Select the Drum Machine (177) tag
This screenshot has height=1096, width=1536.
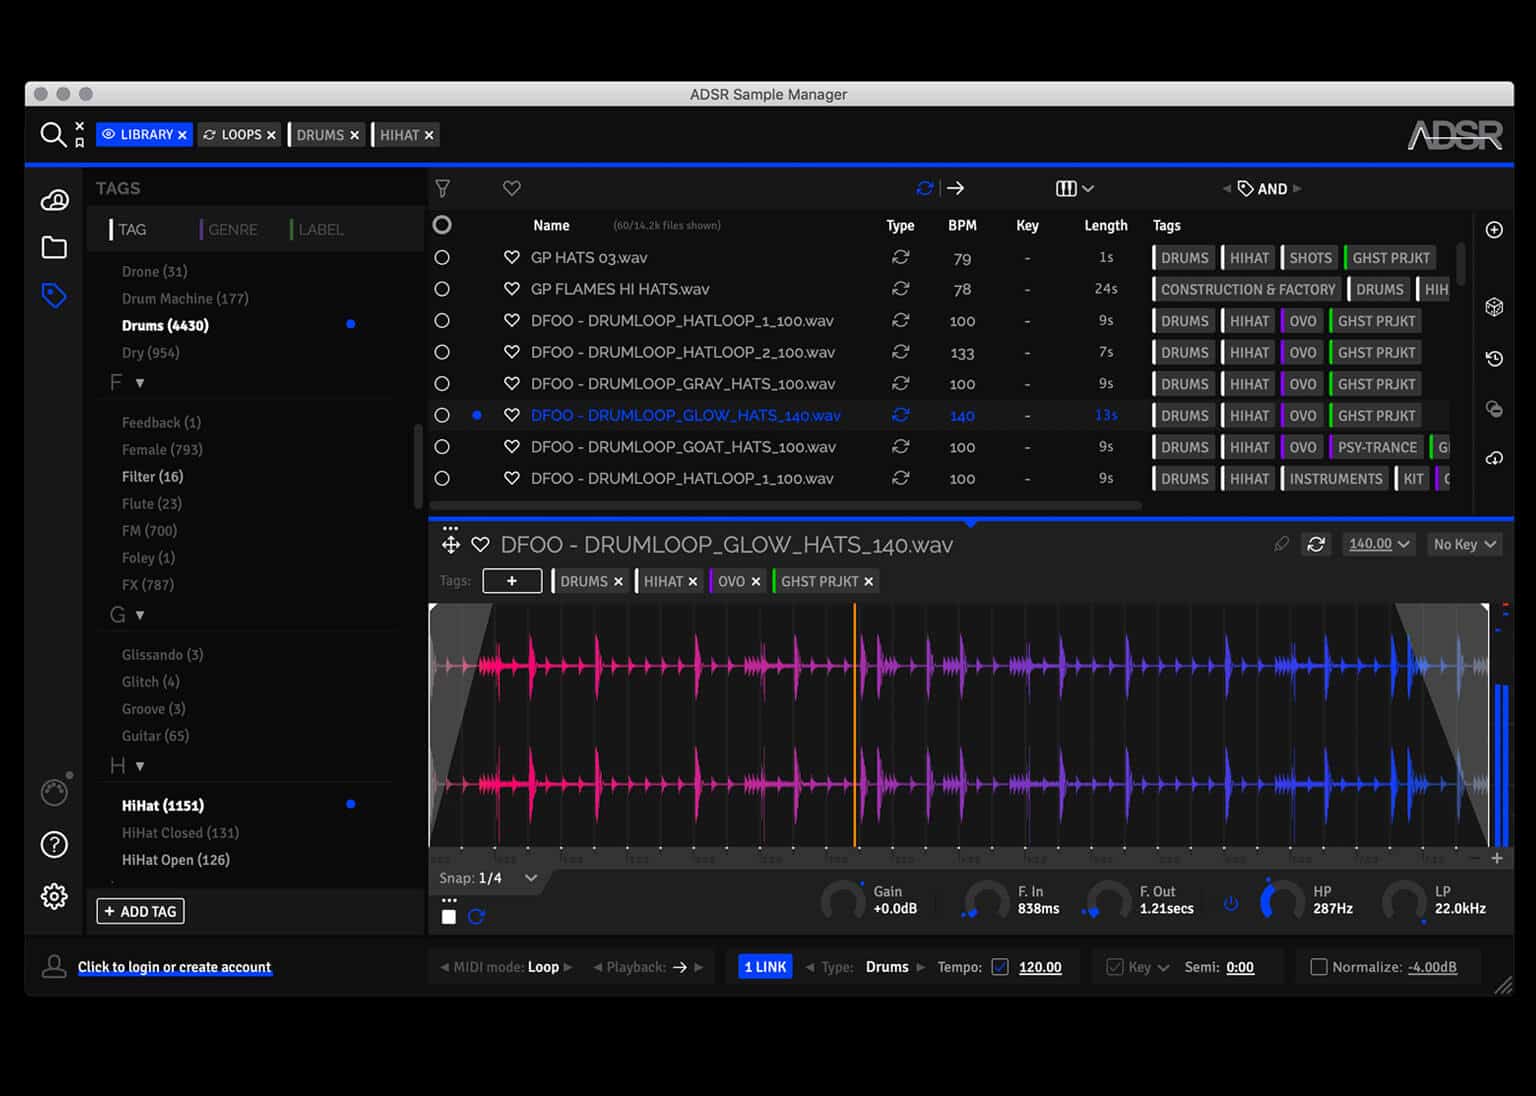(185, 298)
